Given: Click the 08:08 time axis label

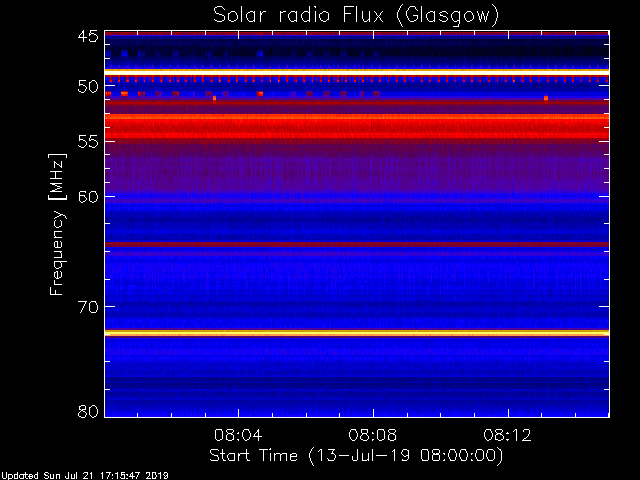Looking at the screenshot, I should [x=372, y=435].
